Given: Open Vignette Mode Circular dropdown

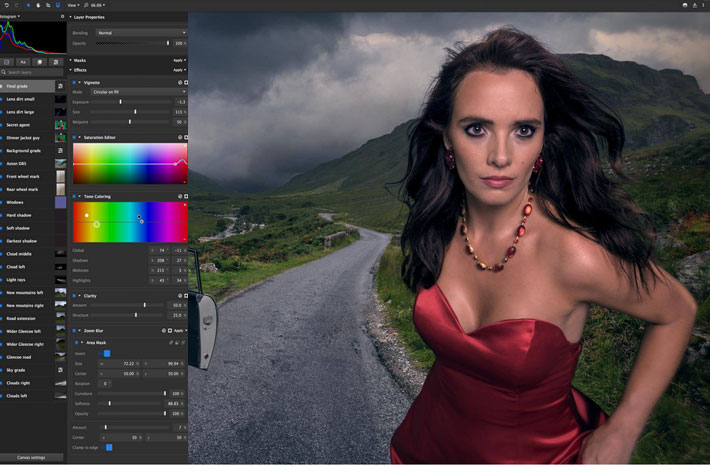Looking at the screenshot, I should click(139, 92).
